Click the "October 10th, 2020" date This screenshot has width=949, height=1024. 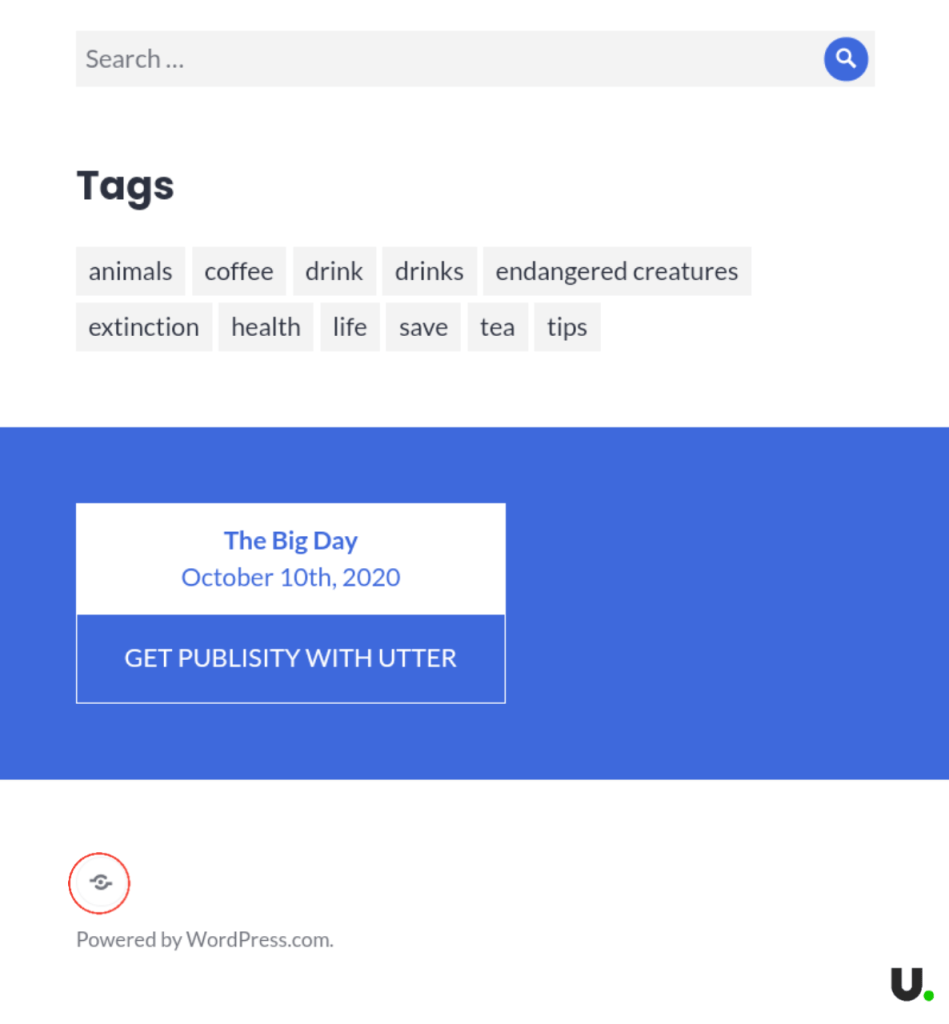tap(291, 577)
